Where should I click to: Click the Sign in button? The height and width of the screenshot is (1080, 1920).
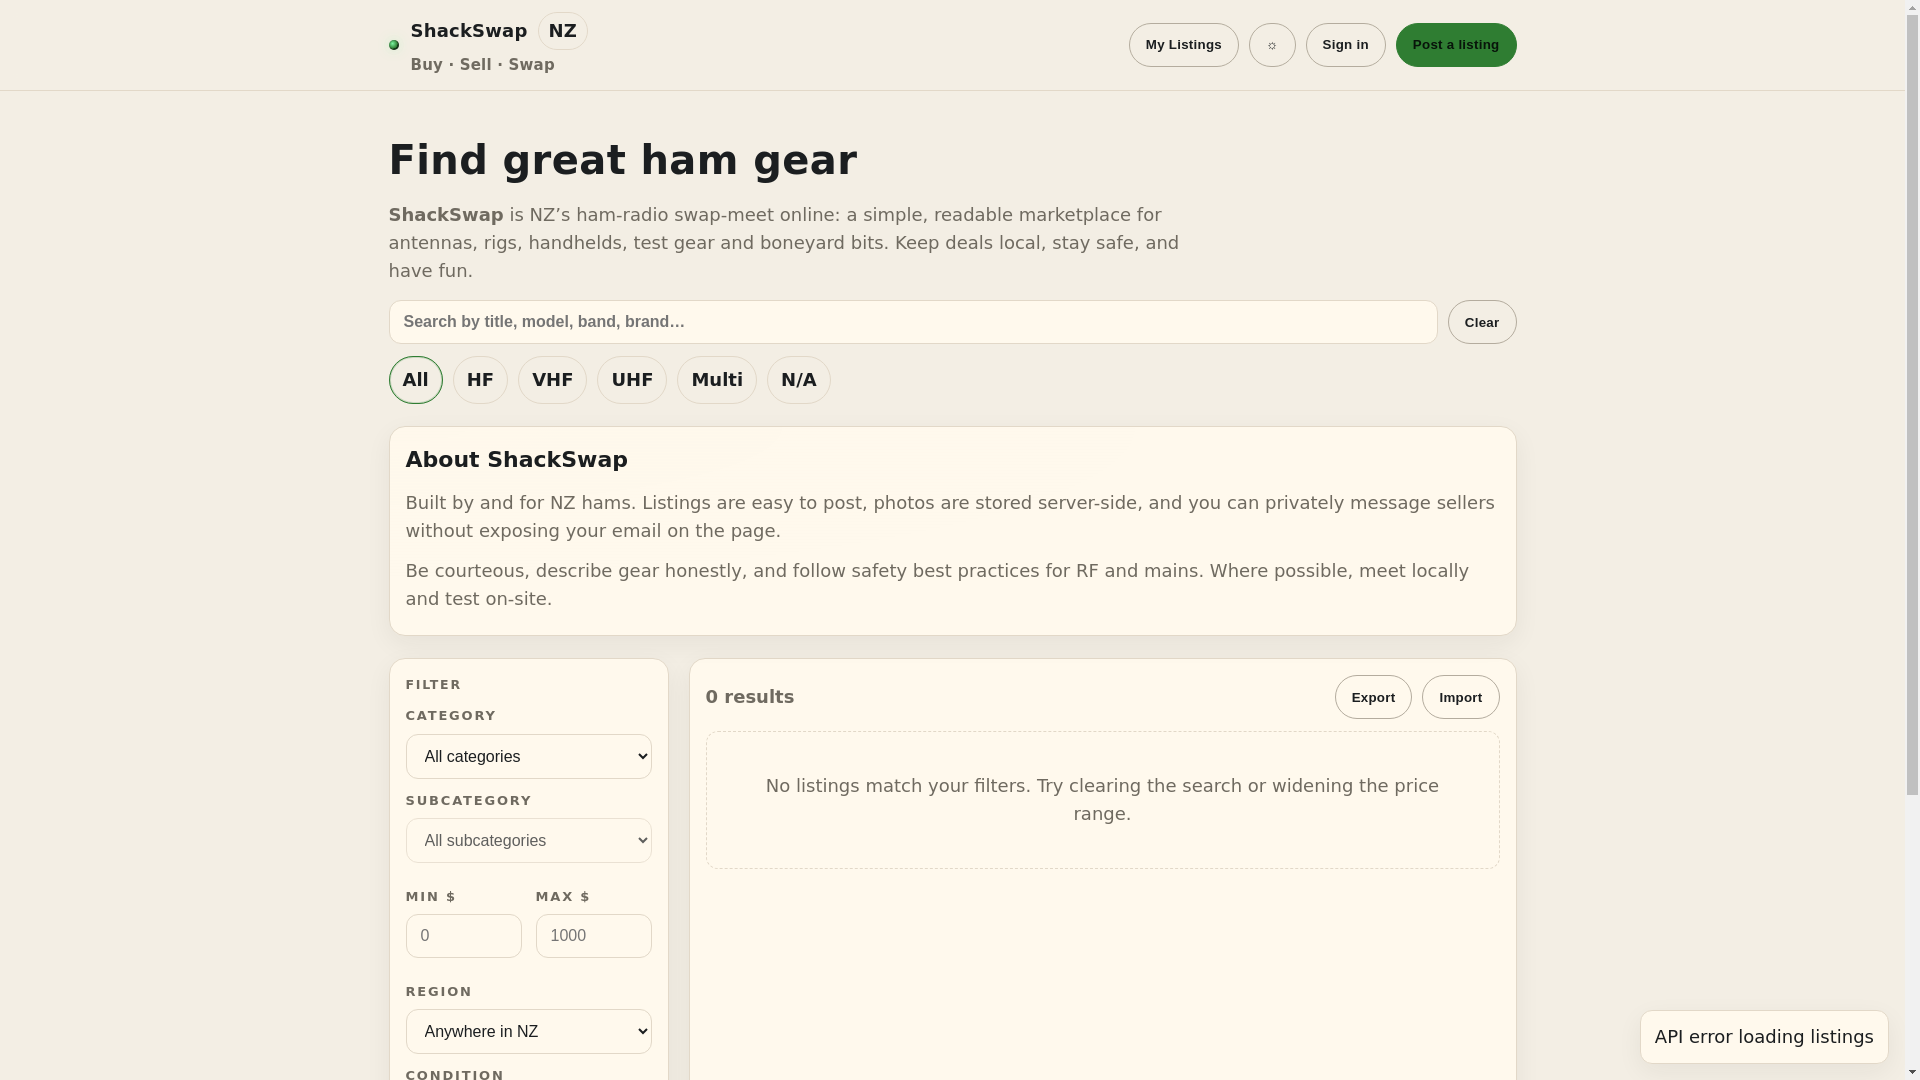(1346, 45)
